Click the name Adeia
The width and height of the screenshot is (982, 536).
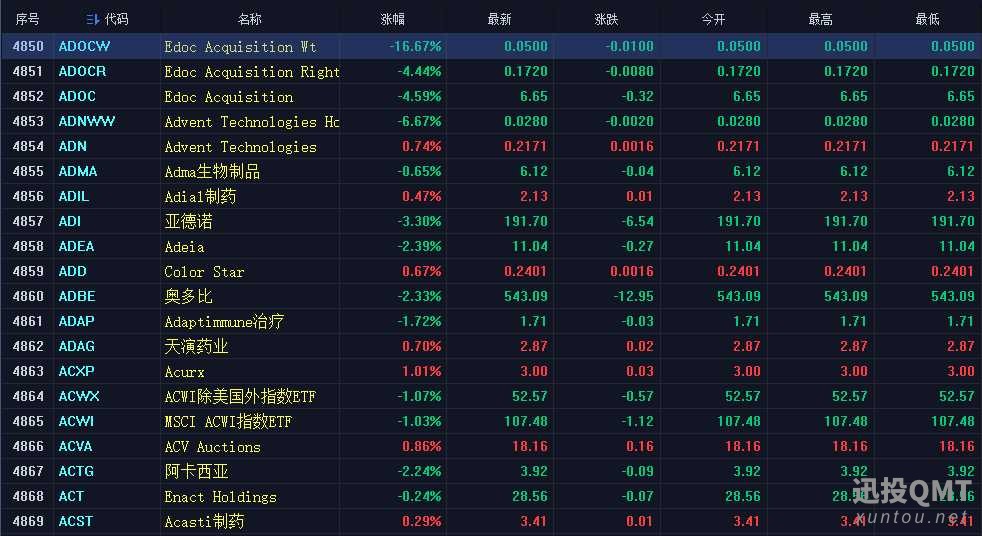(184, 247)
